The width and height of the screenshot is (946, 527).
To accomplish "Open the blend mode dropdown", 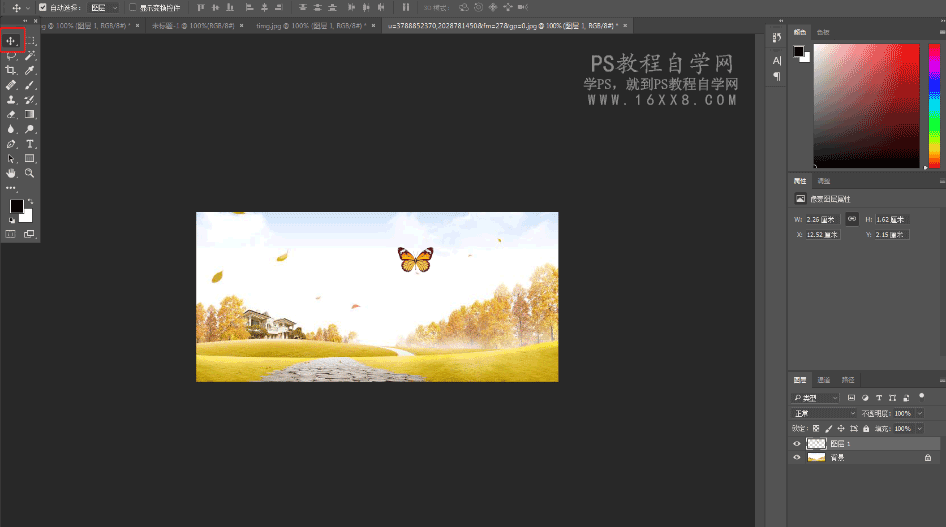I will point(824,414).
